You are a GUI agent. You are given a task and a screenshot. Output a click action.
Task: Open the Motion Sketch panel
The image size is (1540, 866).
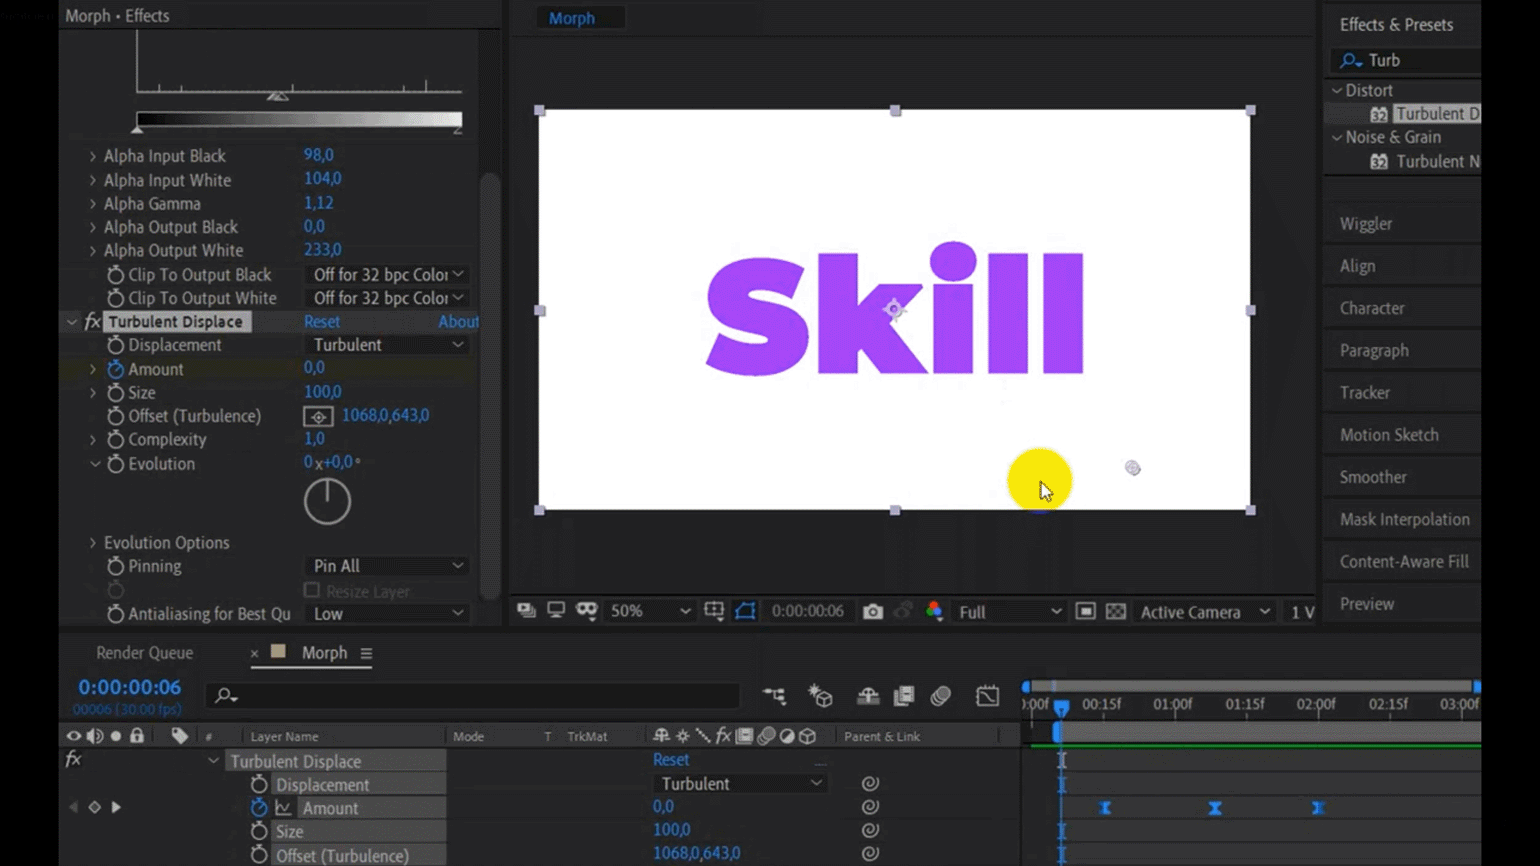(x=1389, y=435)
